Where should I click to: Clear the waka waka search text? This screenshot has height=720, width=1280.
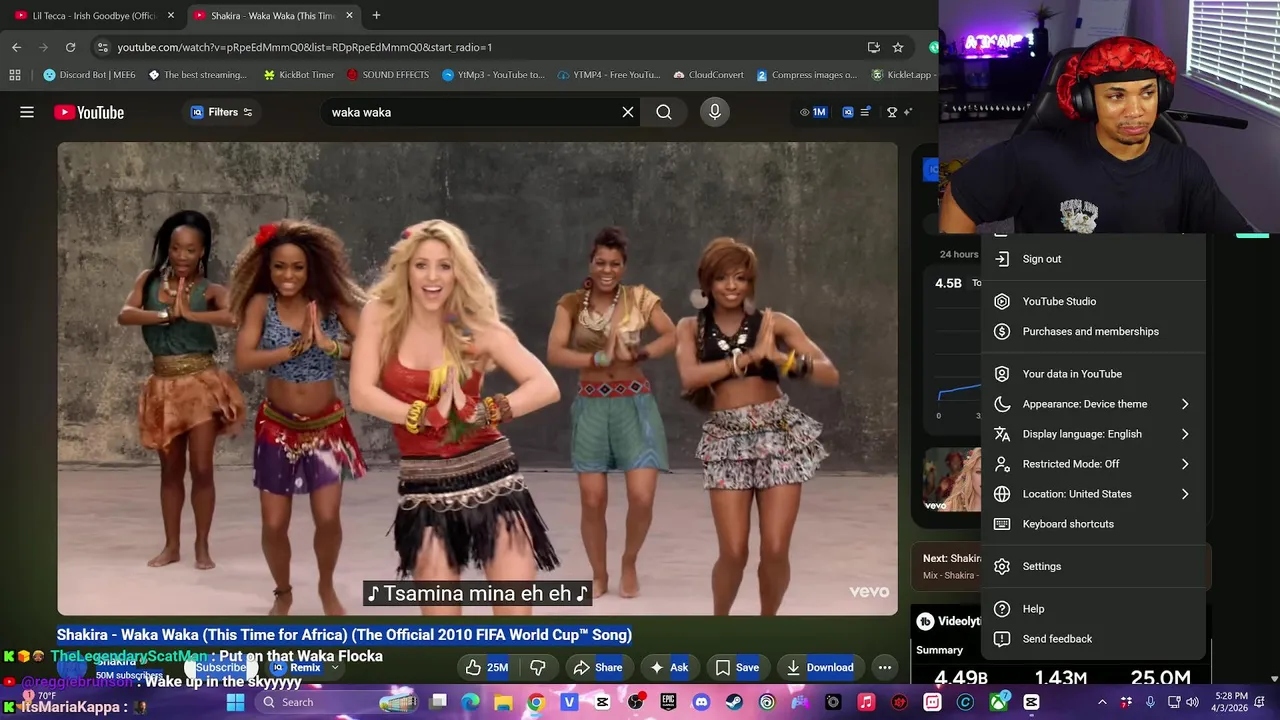point(628,112)
